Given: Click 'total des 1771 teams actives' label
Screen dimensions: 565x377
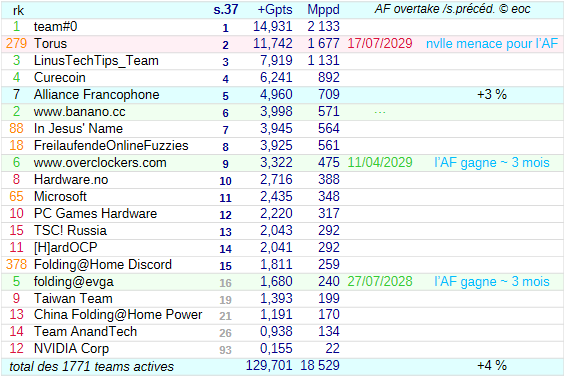Looking at the screenshot, I should pyautogui.click(x=92, y=367).
